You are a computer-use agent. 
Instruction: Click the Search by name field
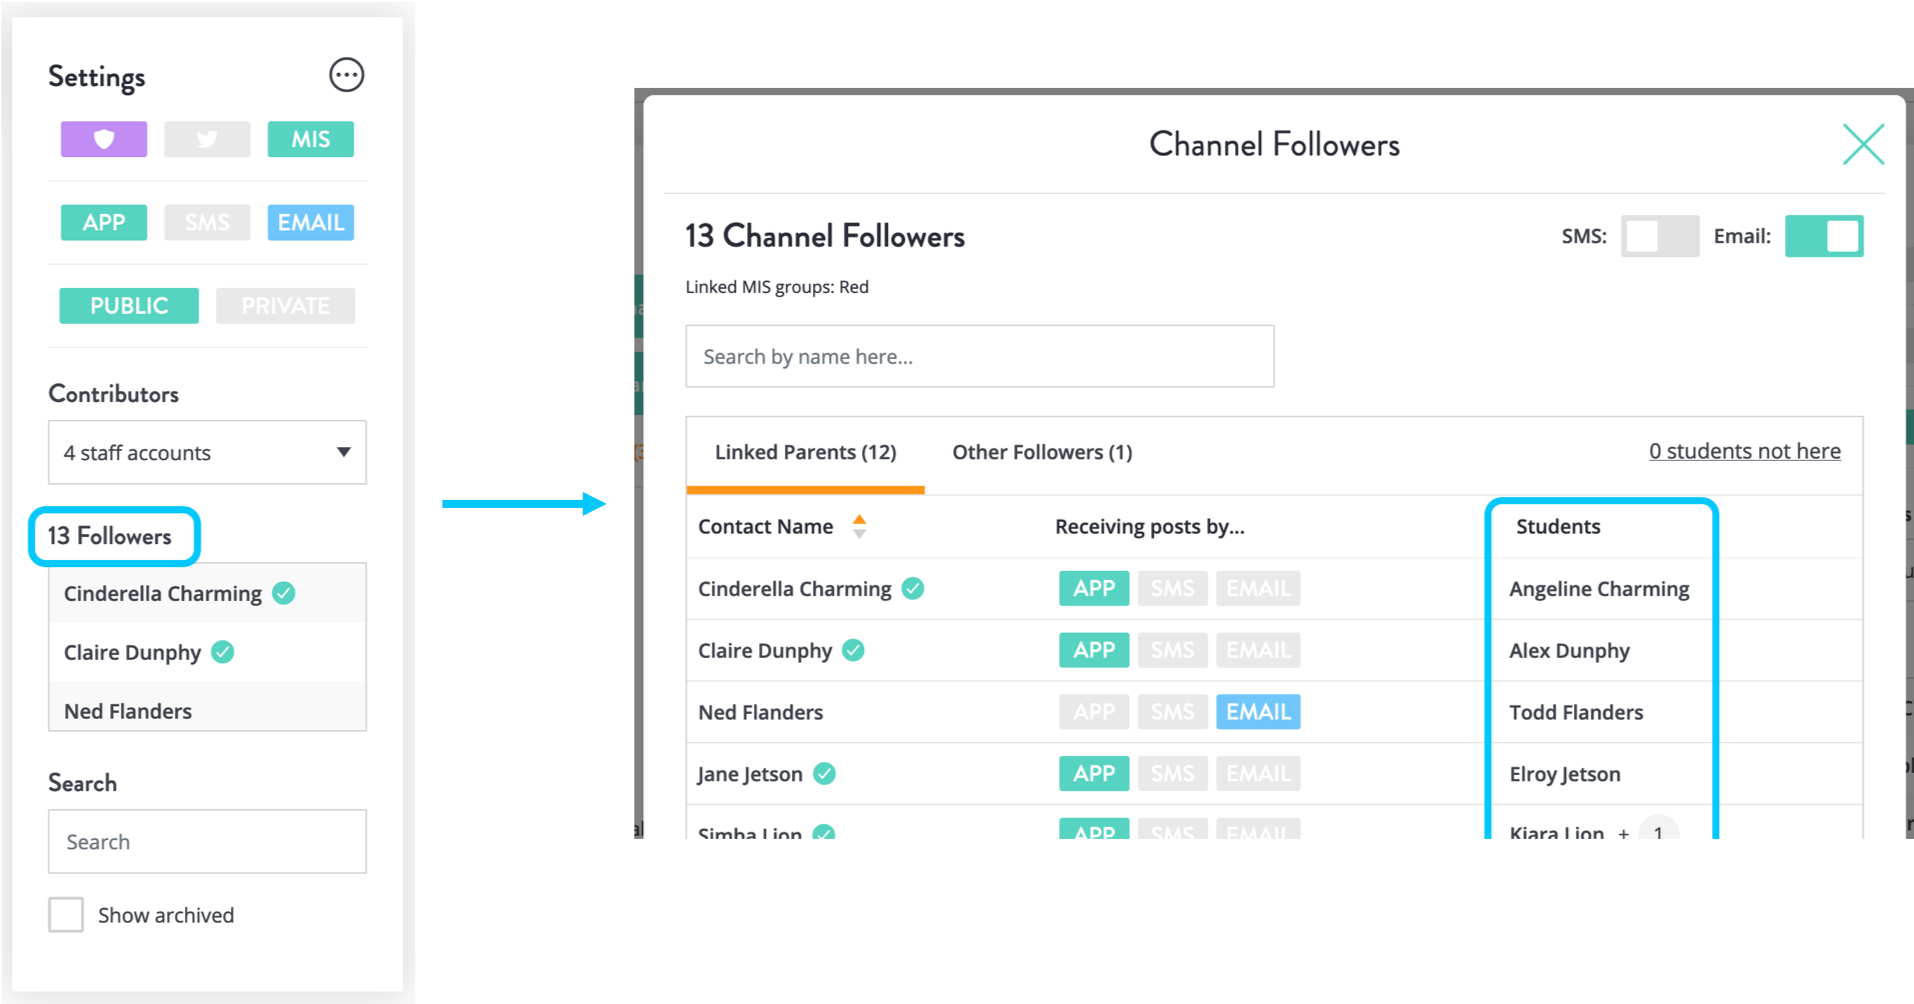point(979,356)
